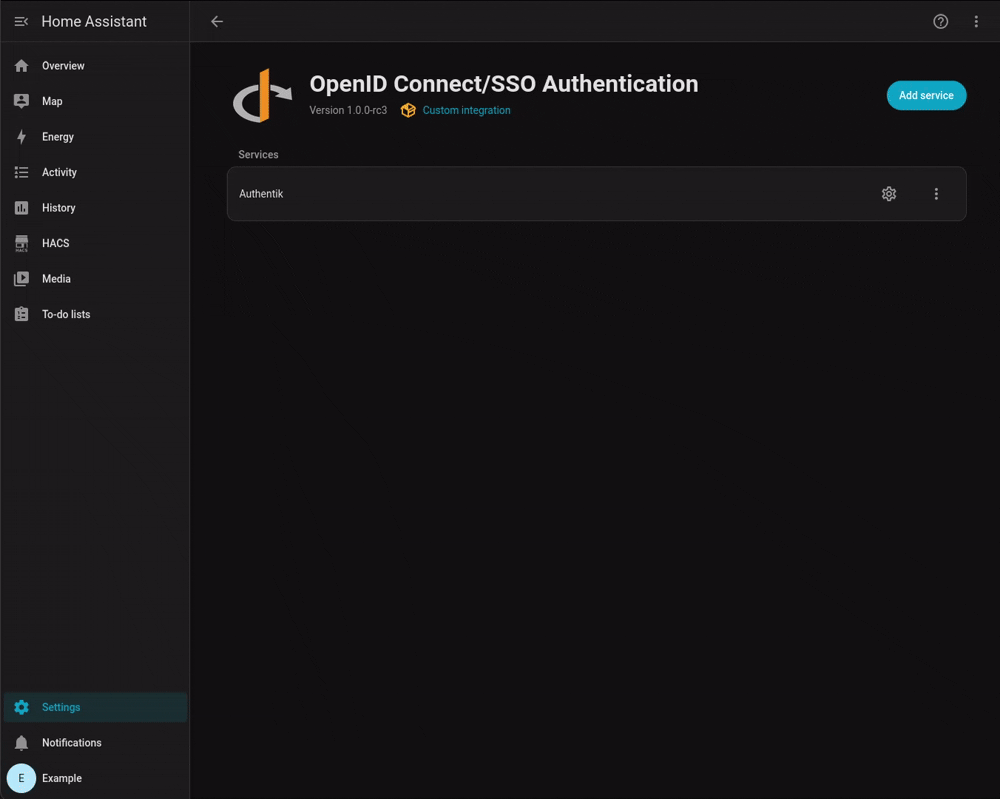Image resolution: width=1000 pixels, height=799 pixels.
Task: Click the Overview home icon
Action: 22,66
